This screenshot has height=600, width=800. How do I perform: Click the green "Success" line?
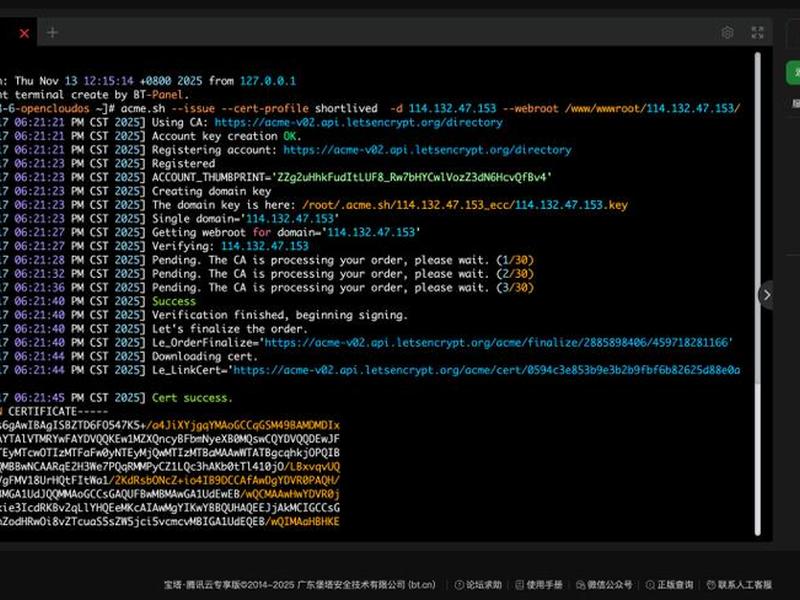click(x=173, y=302)
